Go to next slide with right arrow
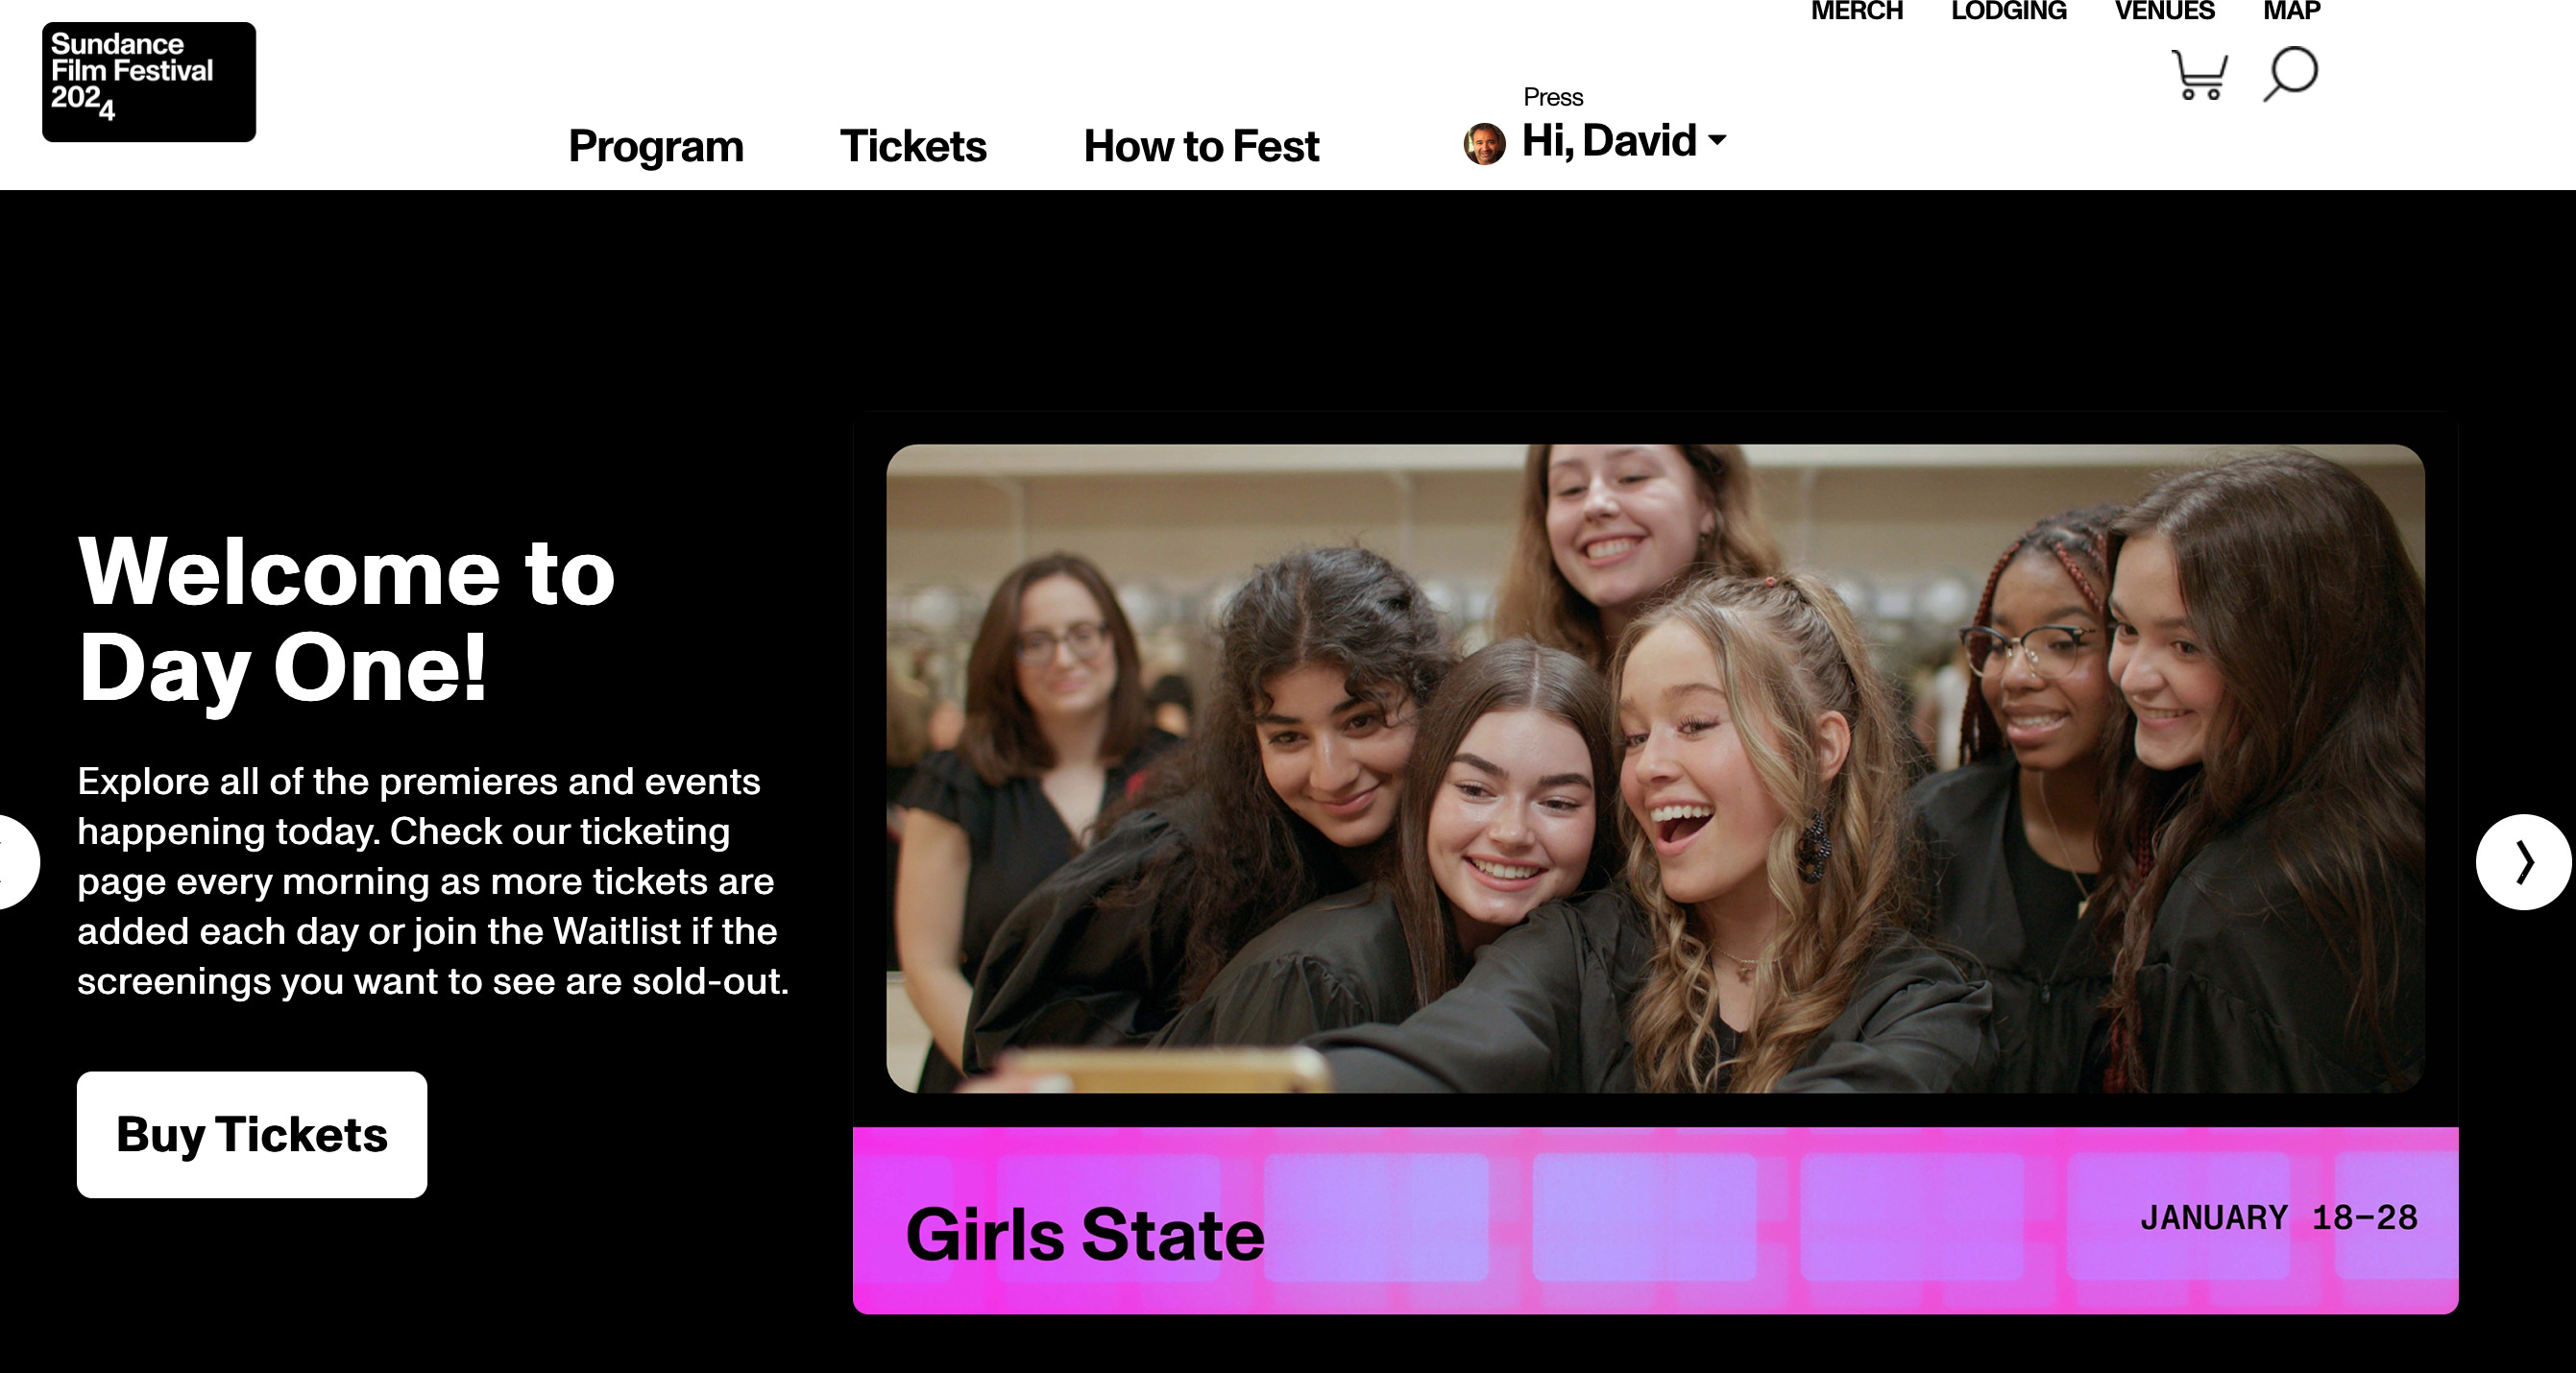 pyautogui.click(x=2523, y=862)
